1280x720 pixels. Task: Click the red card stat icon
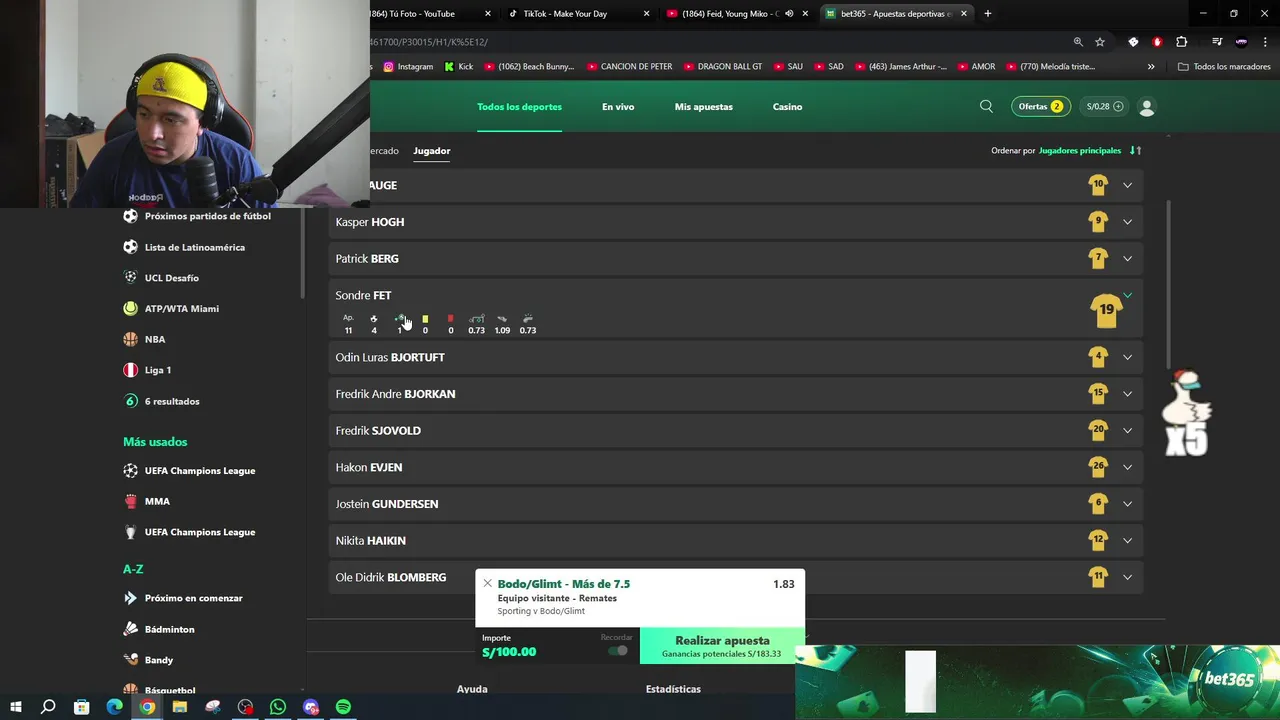tap(450, 319)
